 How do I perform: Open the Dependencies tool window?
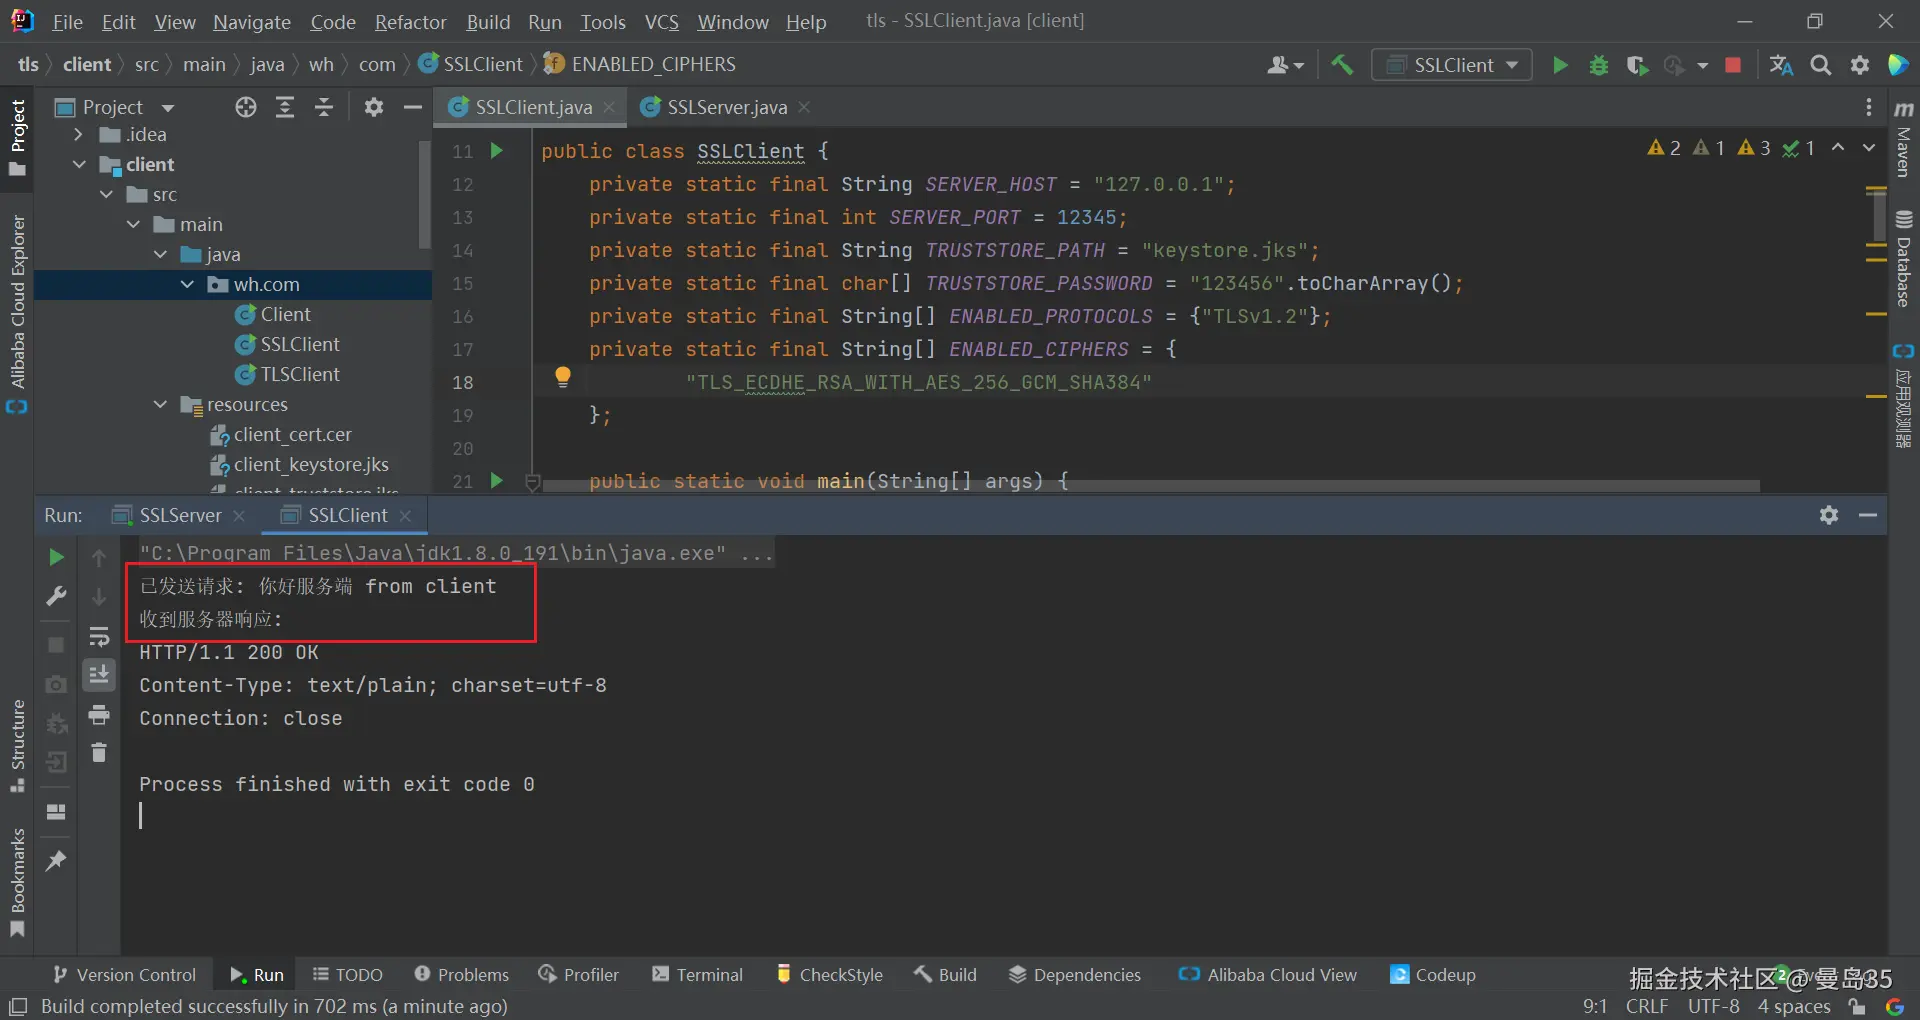pyautogui.click(x=1075, y=975)
